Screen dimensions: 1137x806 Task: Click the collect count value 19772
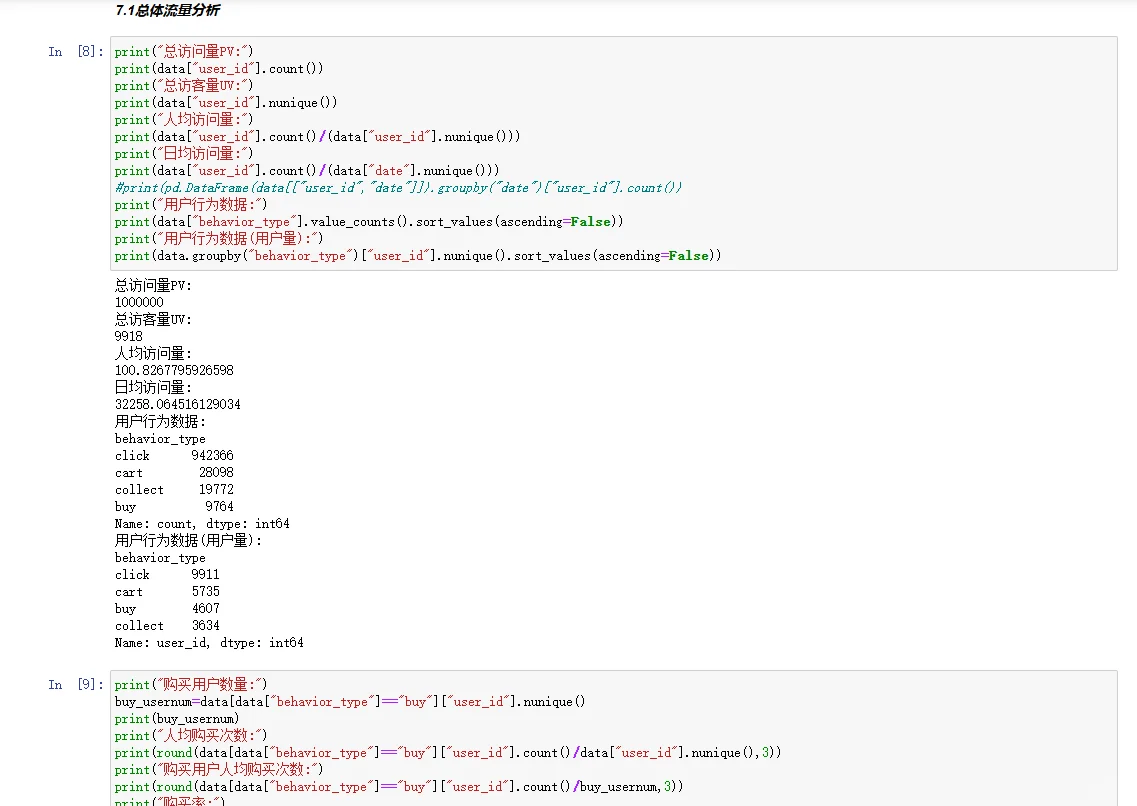(x=216, y=489)
